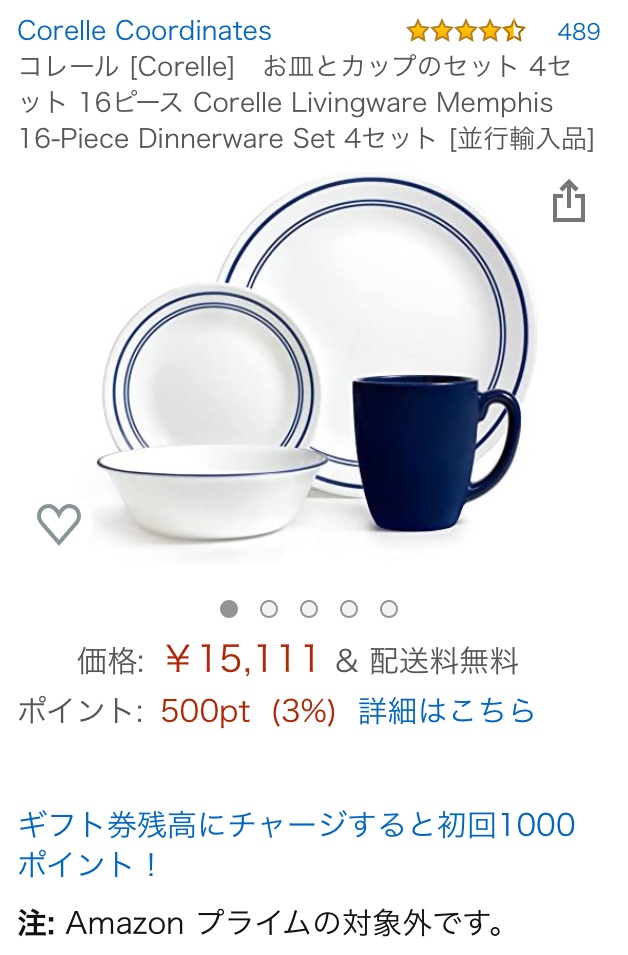View the 489 customer reviews

click(x=579, y=31)
